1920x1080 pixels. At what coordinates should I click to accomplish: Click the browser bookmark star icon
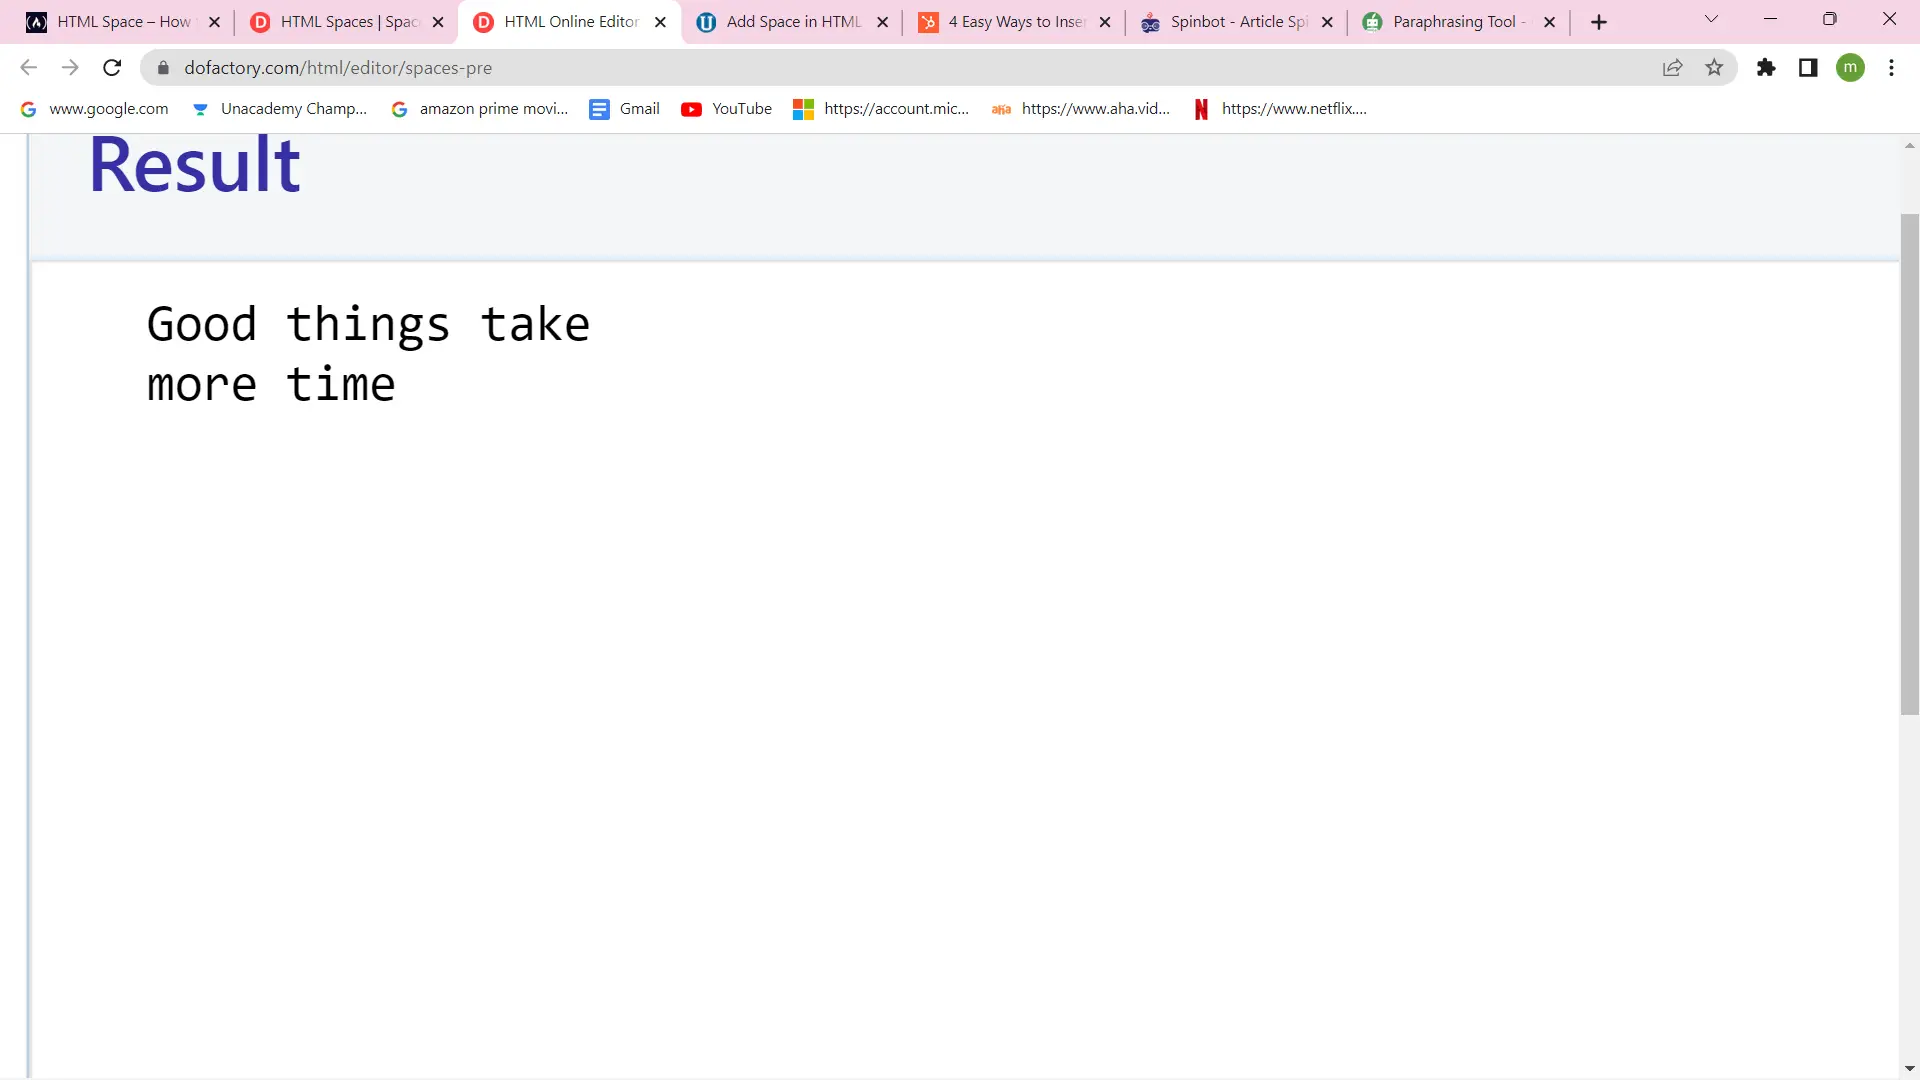point(1714,67)
